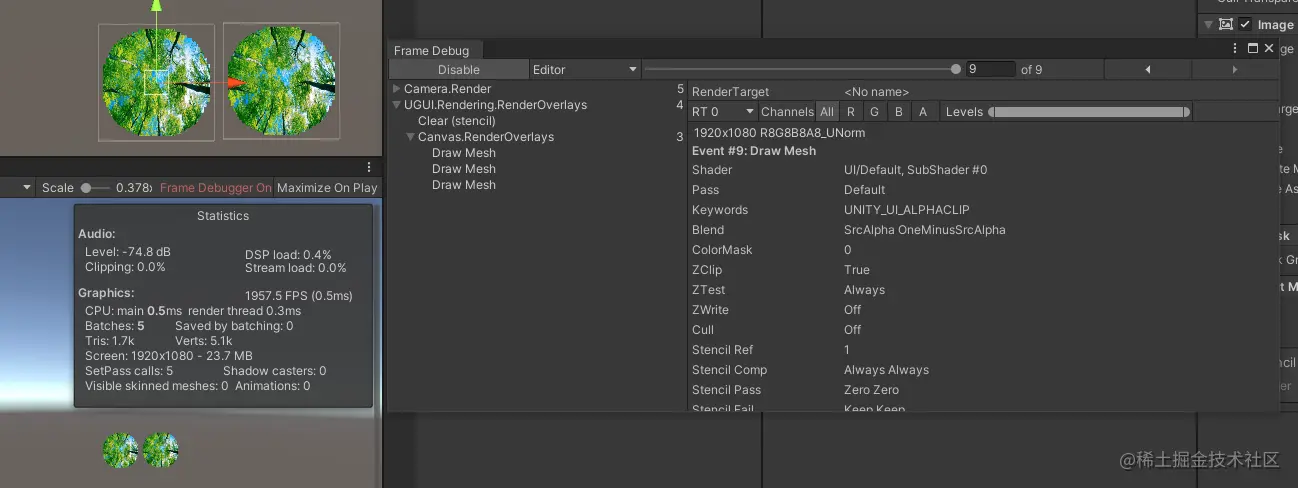Toggle the R channel button
The image size is (1298, 488).
850,111
